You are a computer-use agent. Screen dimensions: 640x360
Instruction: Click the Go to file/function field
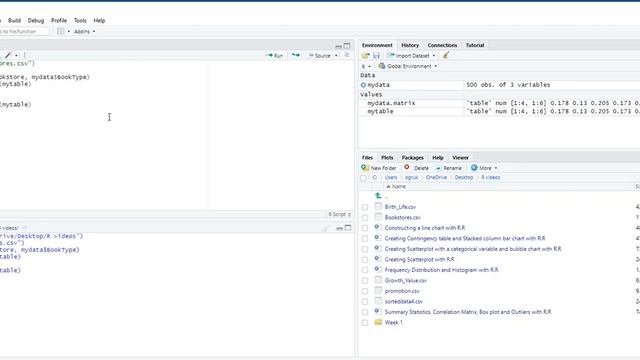click(24, 31)
